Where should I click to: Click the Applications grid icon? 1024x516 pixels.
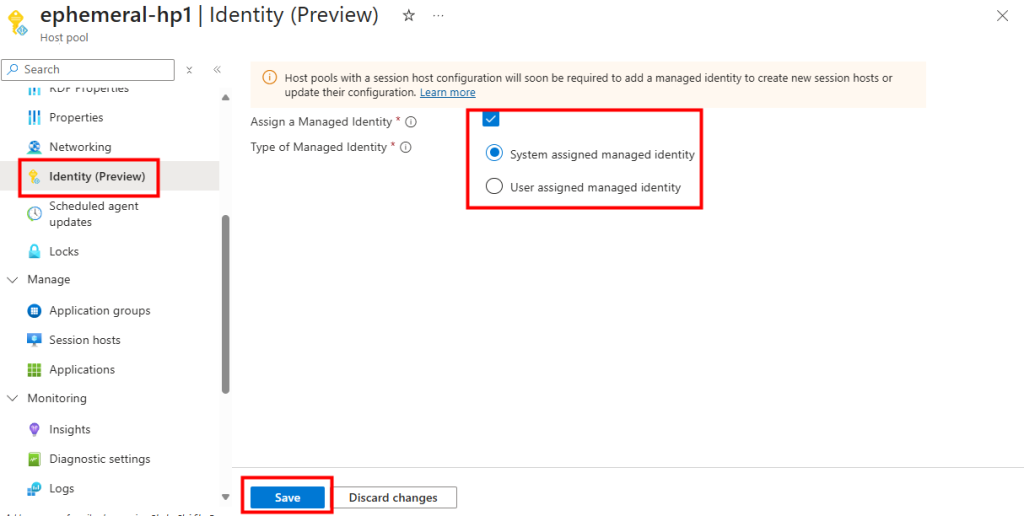click(34, 370)
